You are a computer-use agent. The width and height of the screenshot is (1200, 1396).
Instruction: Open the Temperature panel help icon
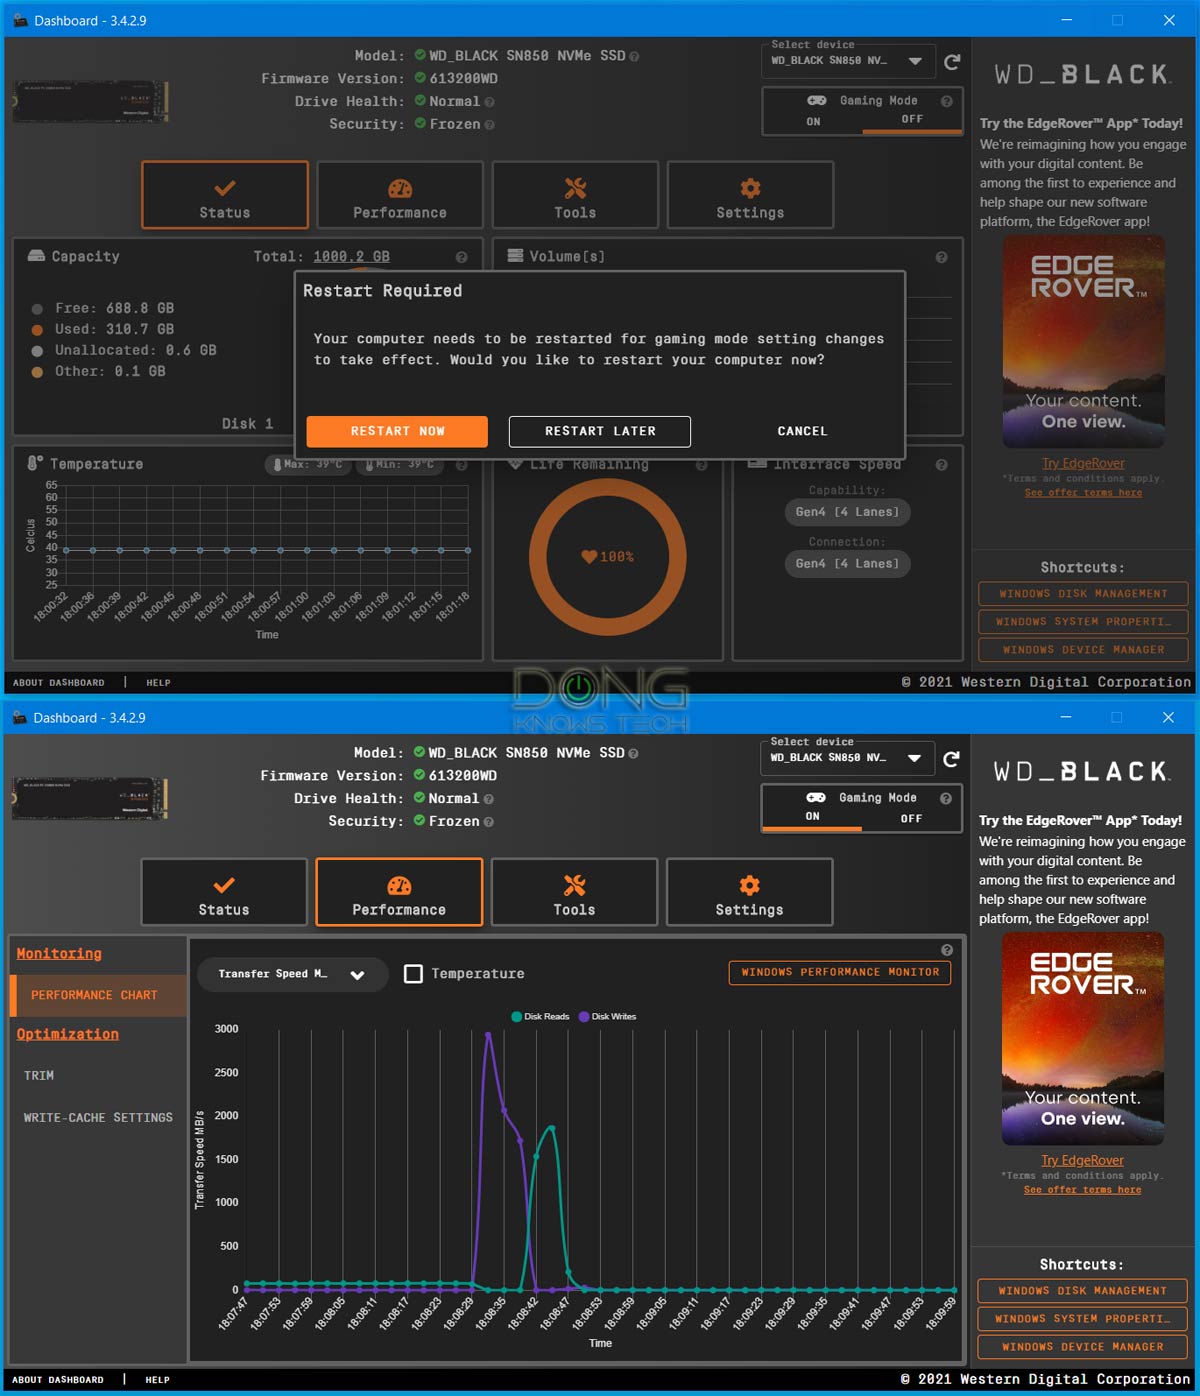tap(461, 465)
